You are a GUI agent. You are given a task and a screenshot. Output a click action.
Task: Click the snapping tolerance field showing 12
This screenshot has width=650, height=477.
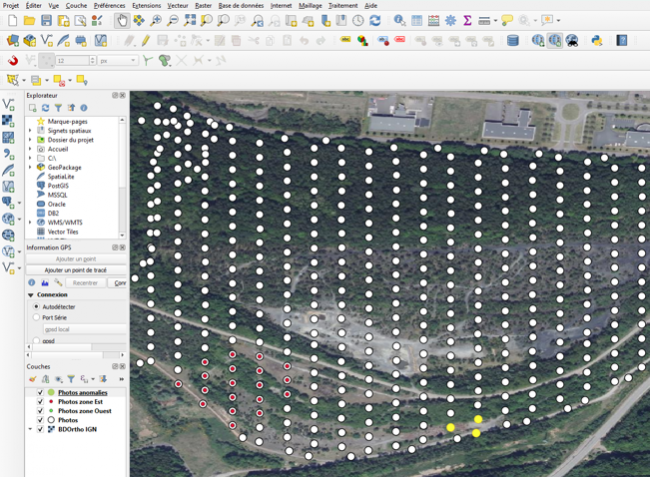(75, 61)
